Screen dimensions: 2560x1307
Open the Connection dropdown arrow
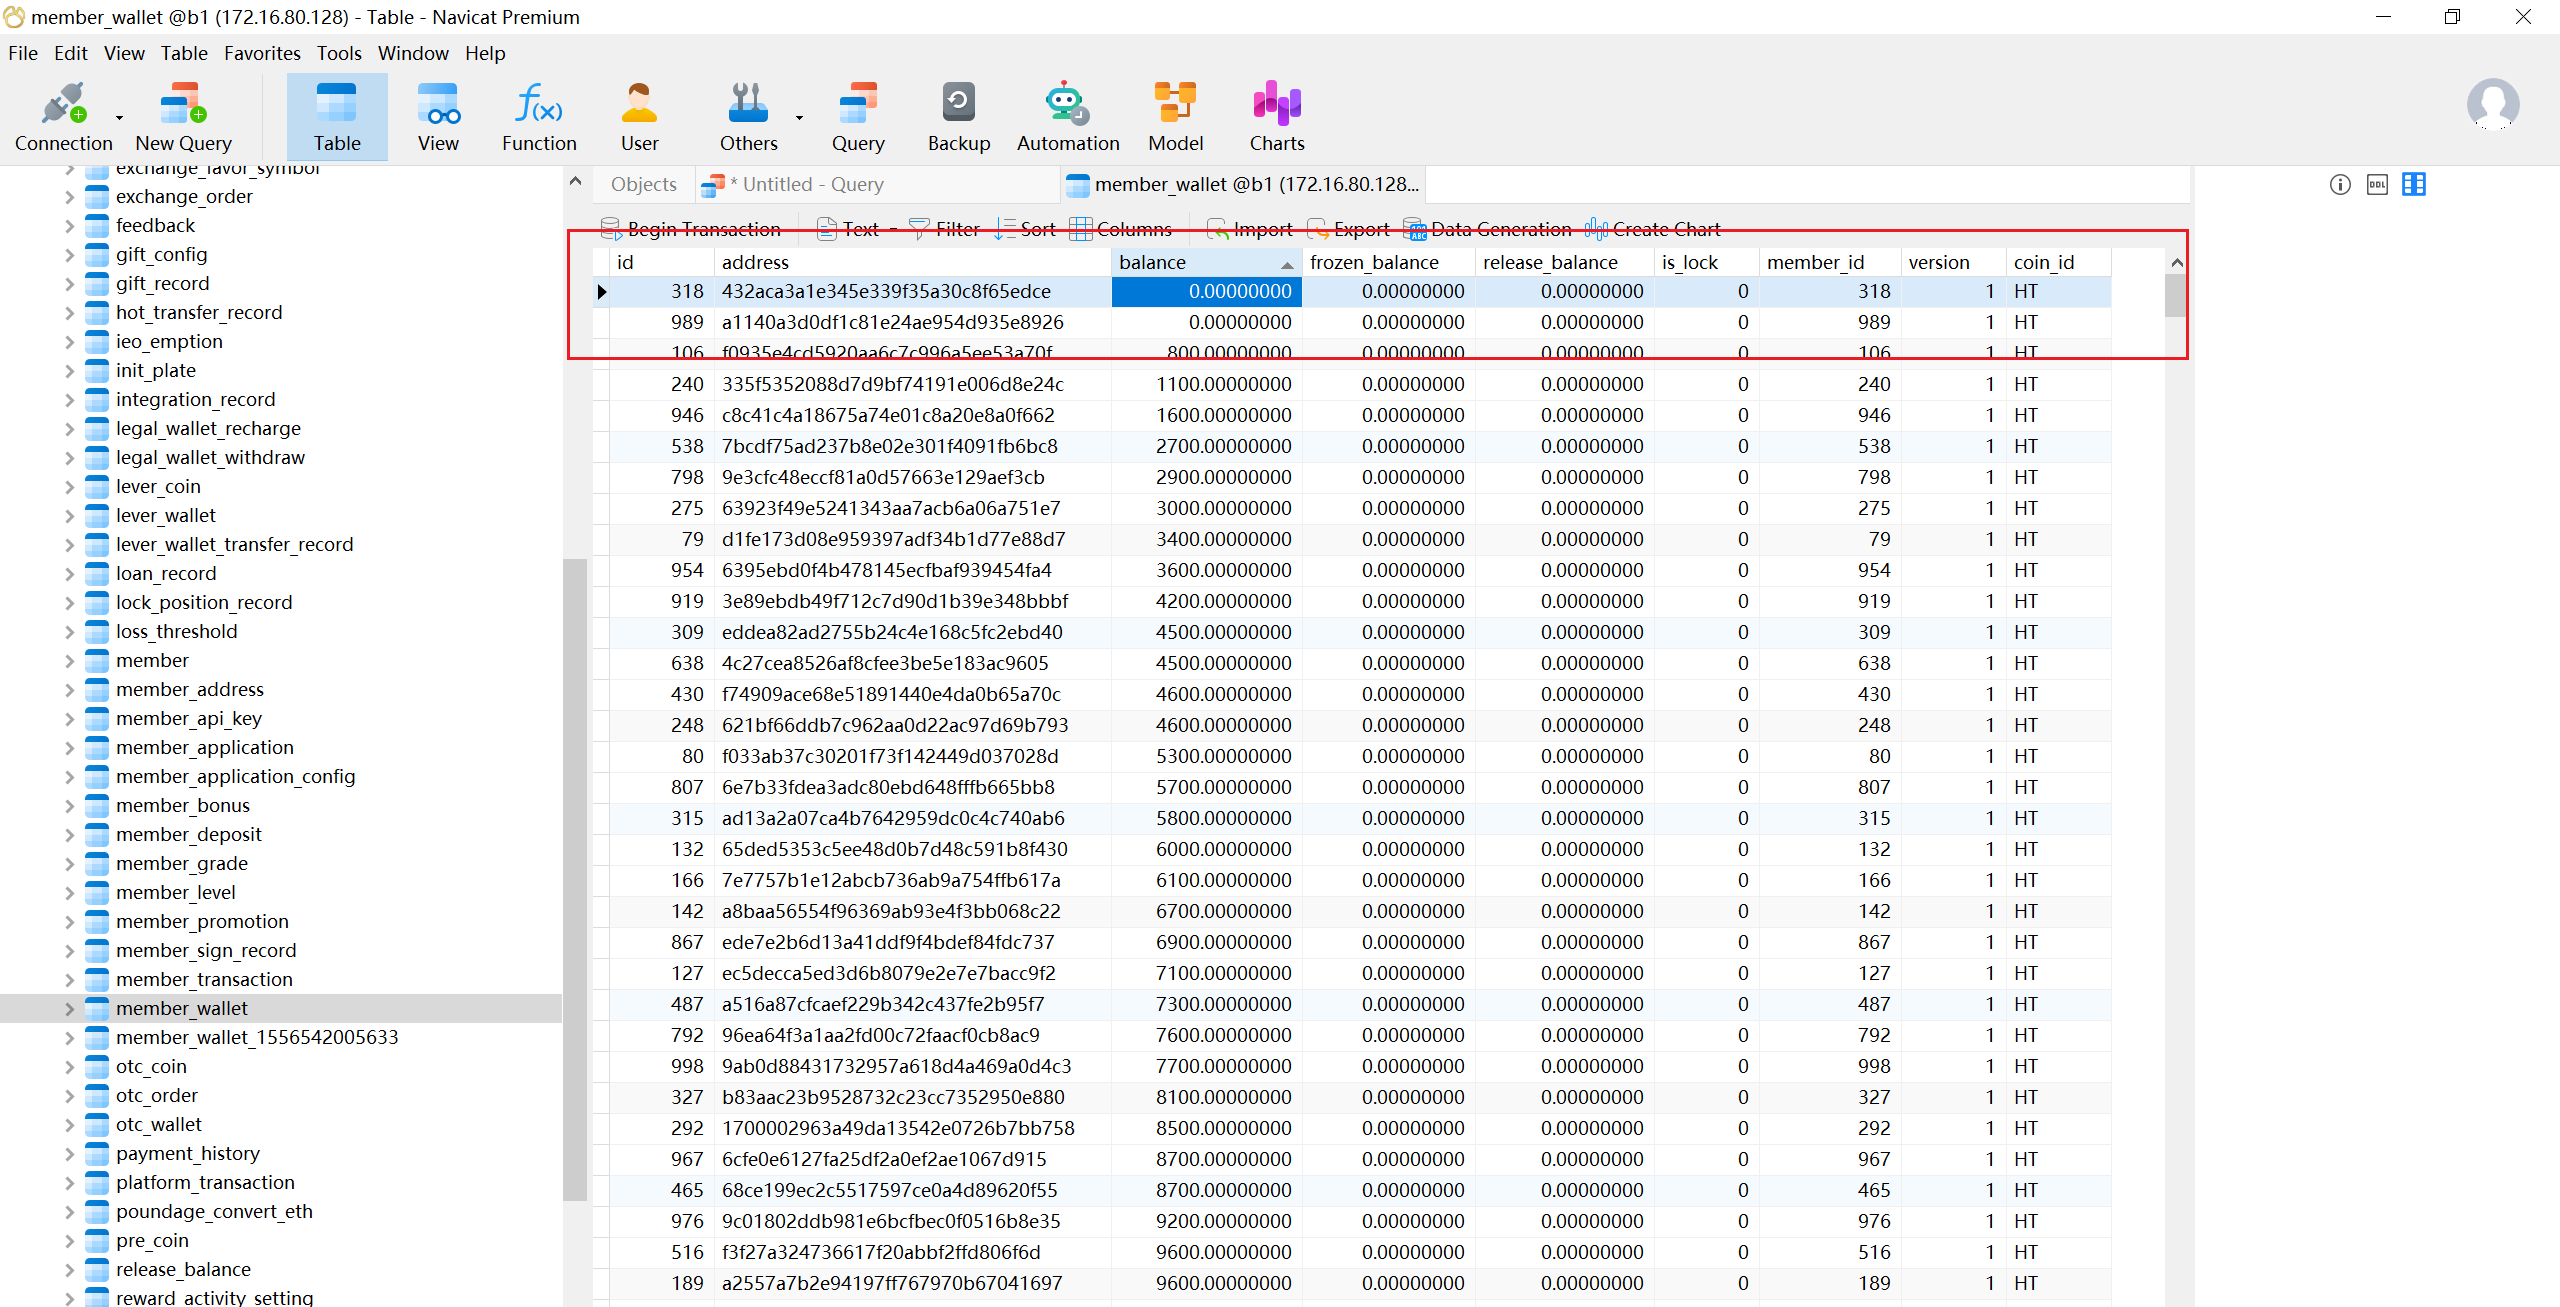coord(119,118)
